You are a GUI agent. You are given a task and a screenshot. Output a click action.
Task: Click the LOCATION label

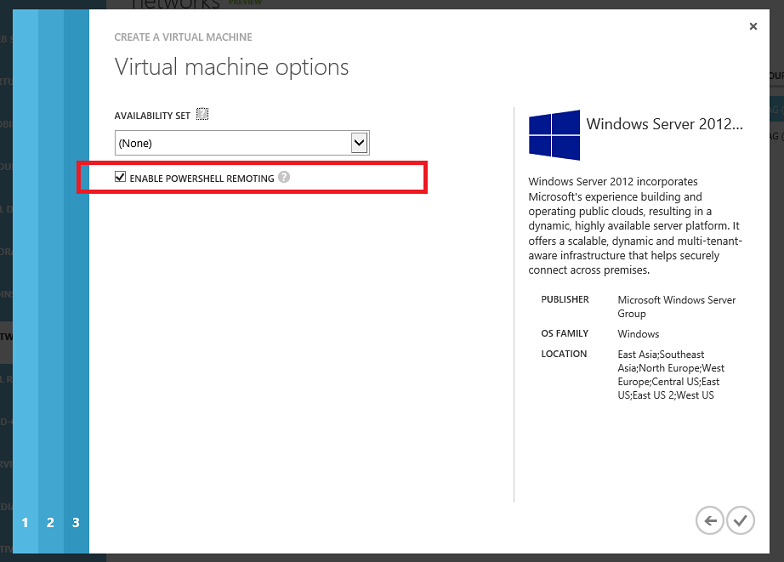[564, 354]
